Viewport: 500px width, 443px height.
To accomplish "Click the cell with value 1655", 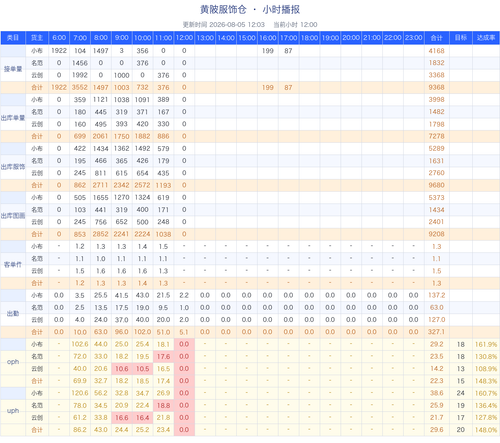I will [101, 198].
